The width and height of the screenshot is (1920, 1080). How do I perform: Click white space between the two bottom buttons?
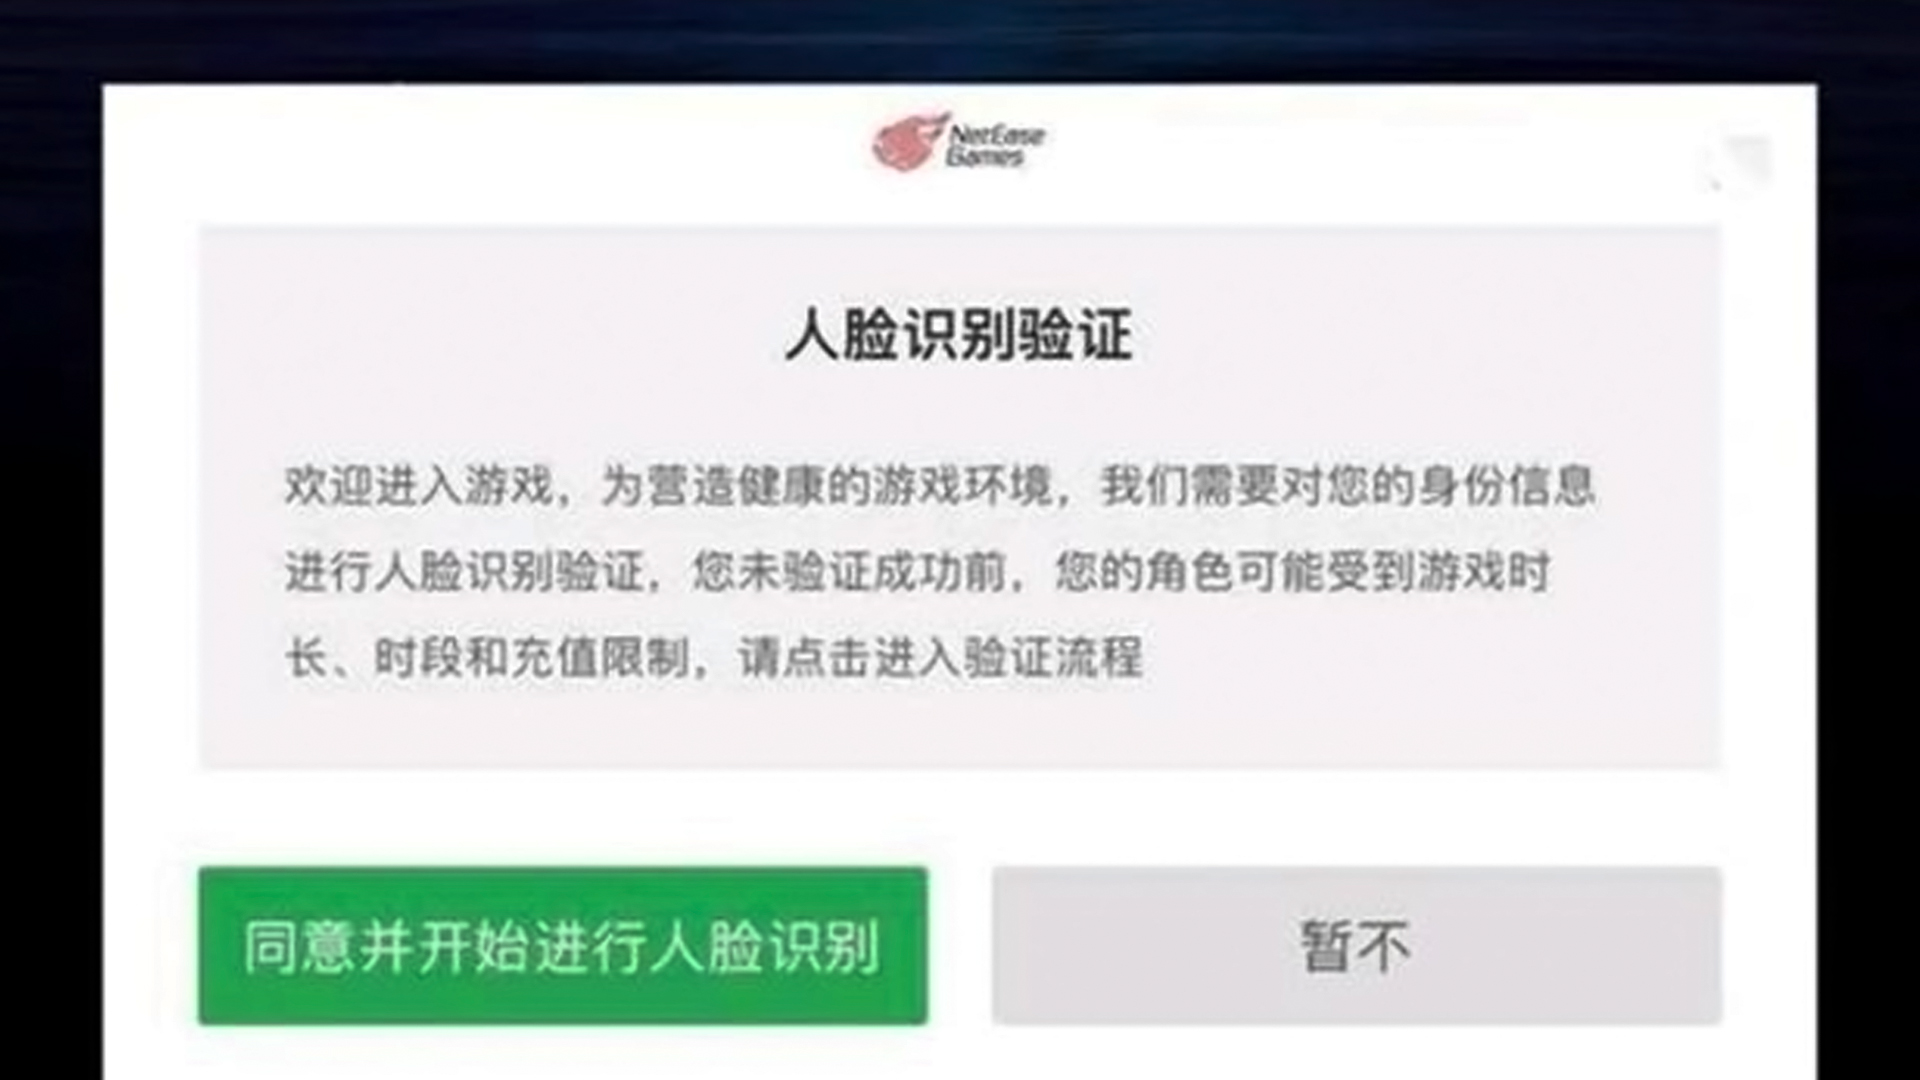[x=960, y=946]
